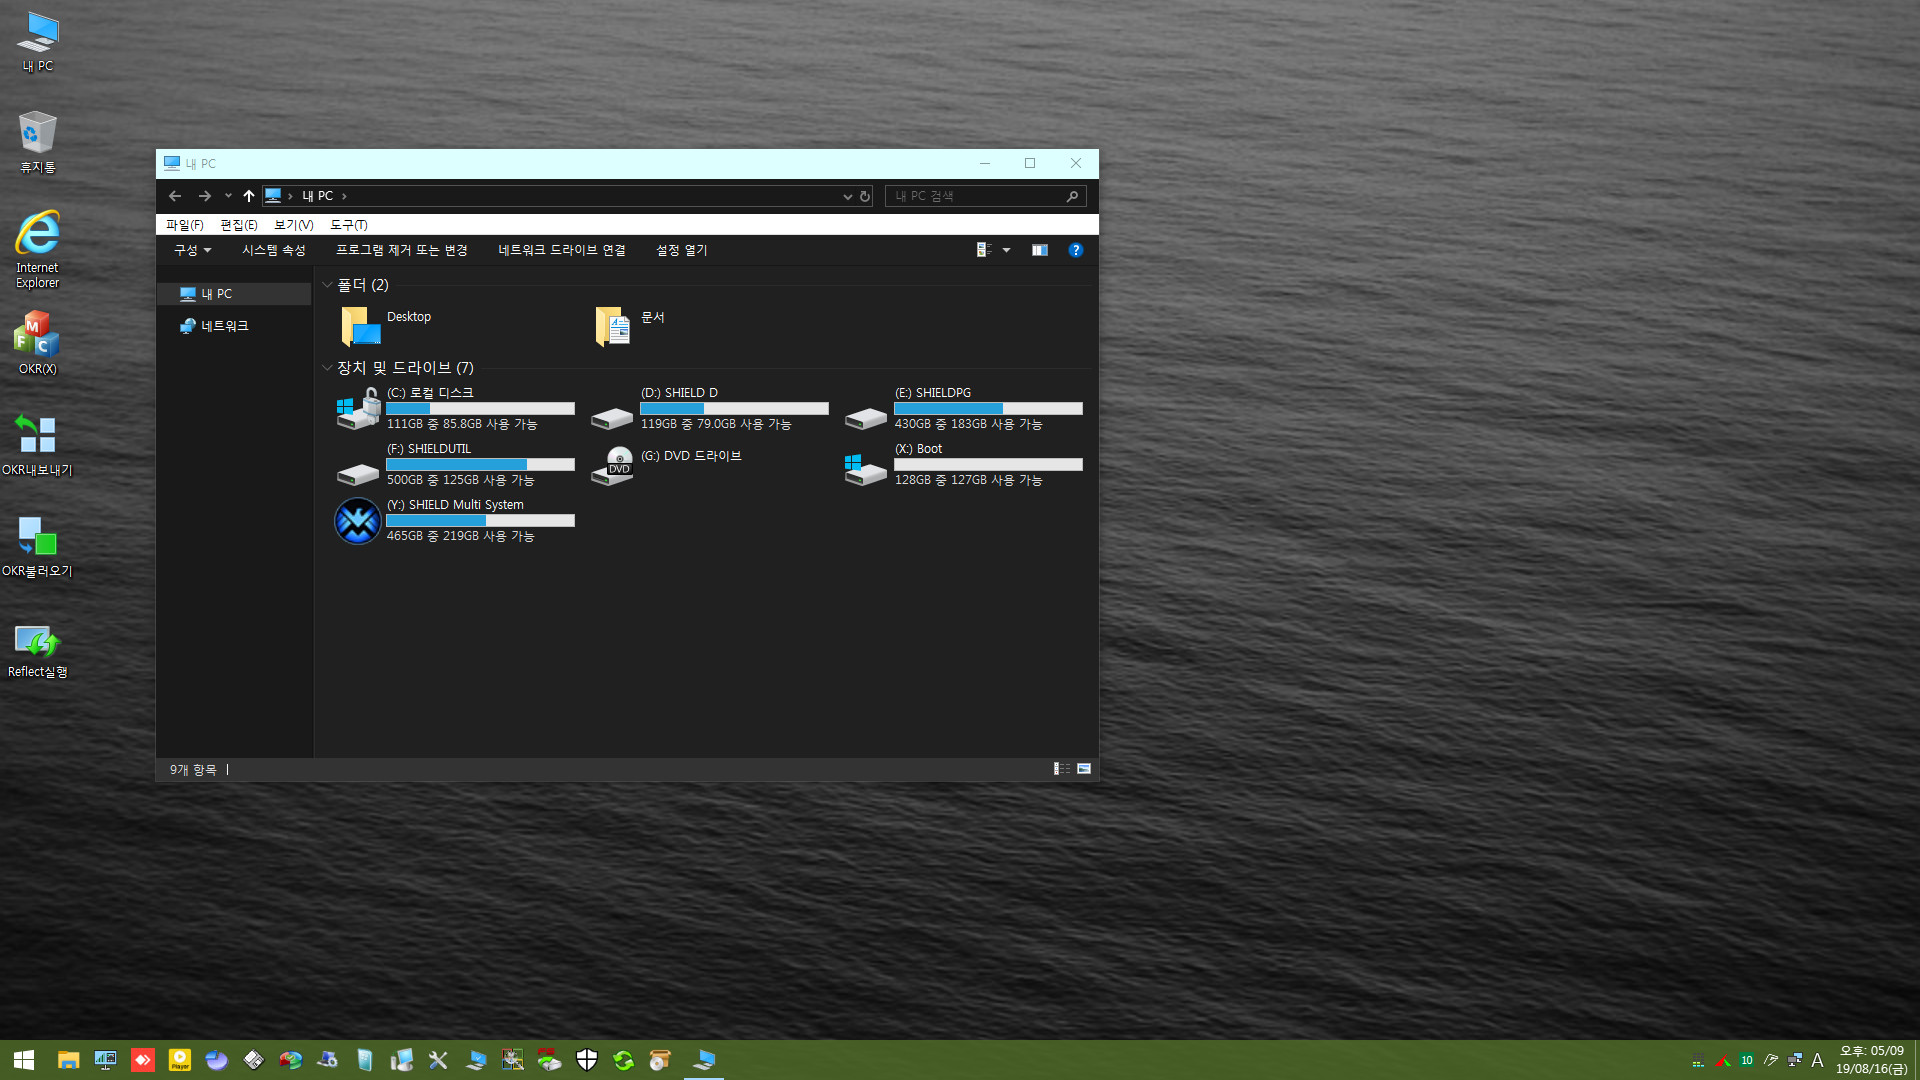The height and width of the screenshot is (1080, 1920).
Task: Click chevron before 내 PC in address bar
Action: click(290, 196)
